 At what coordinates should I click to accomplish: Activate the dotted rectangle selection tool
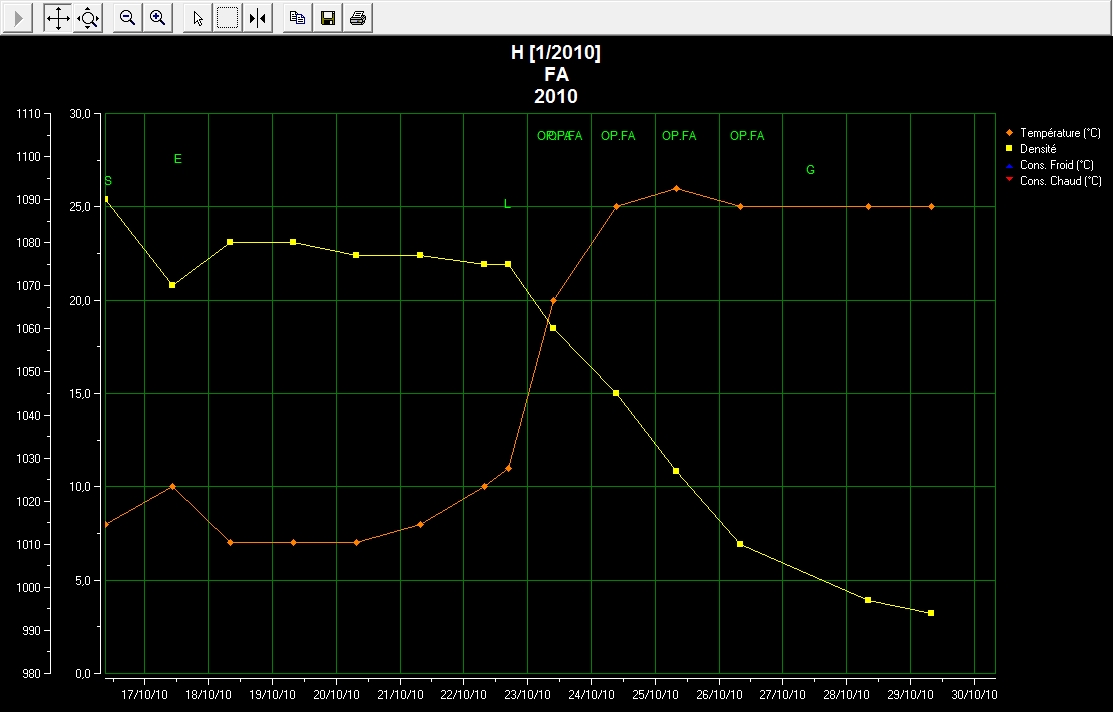coord(228,18)
